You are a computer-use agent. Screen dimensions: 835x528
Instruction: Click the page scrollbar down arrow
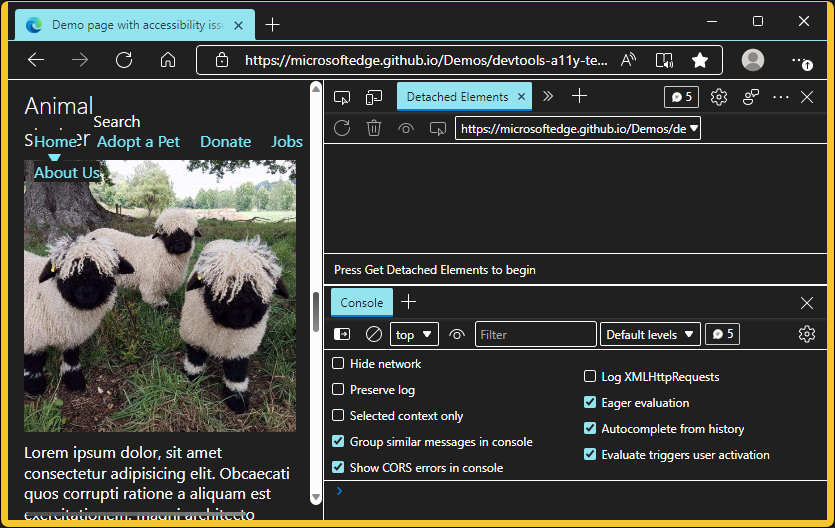(316, 498)
